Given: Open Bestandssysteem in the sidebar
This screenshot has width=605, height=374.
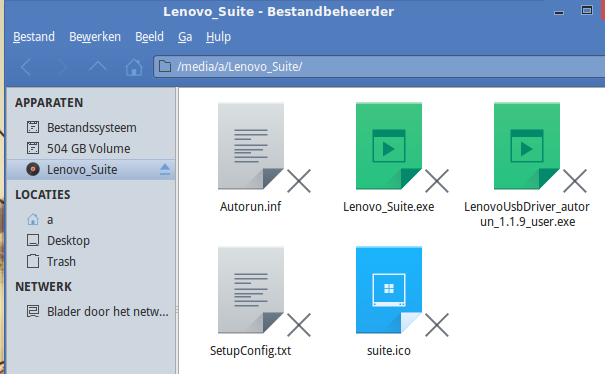Looking at the screenshot, I should 91,127.
